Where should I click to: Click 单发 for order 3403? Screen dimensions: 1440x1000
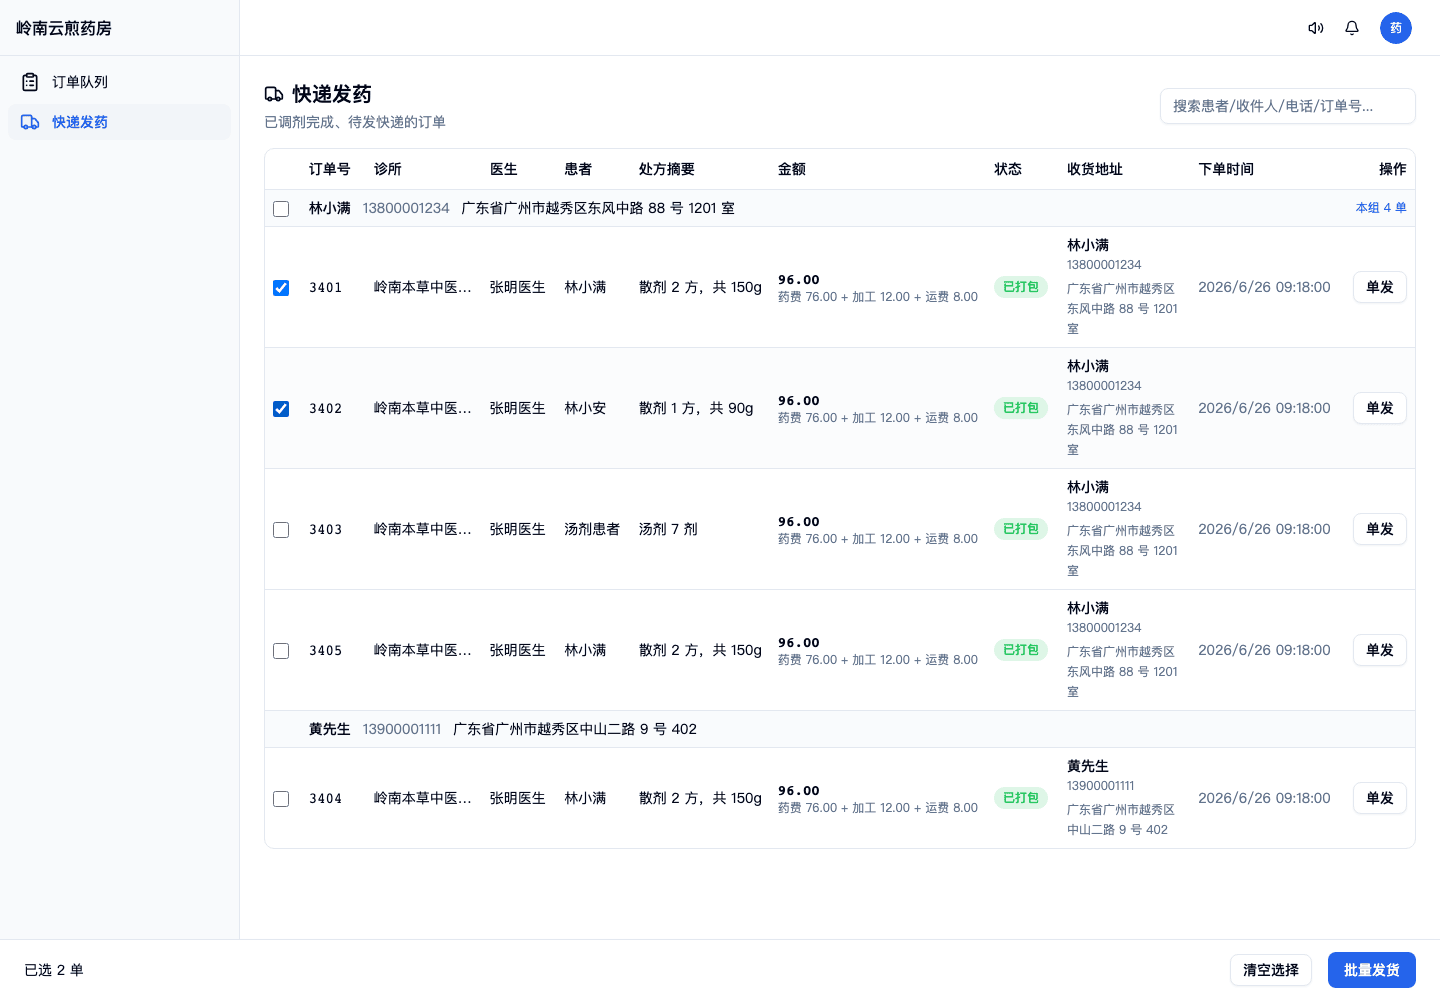pos(1380,529)
